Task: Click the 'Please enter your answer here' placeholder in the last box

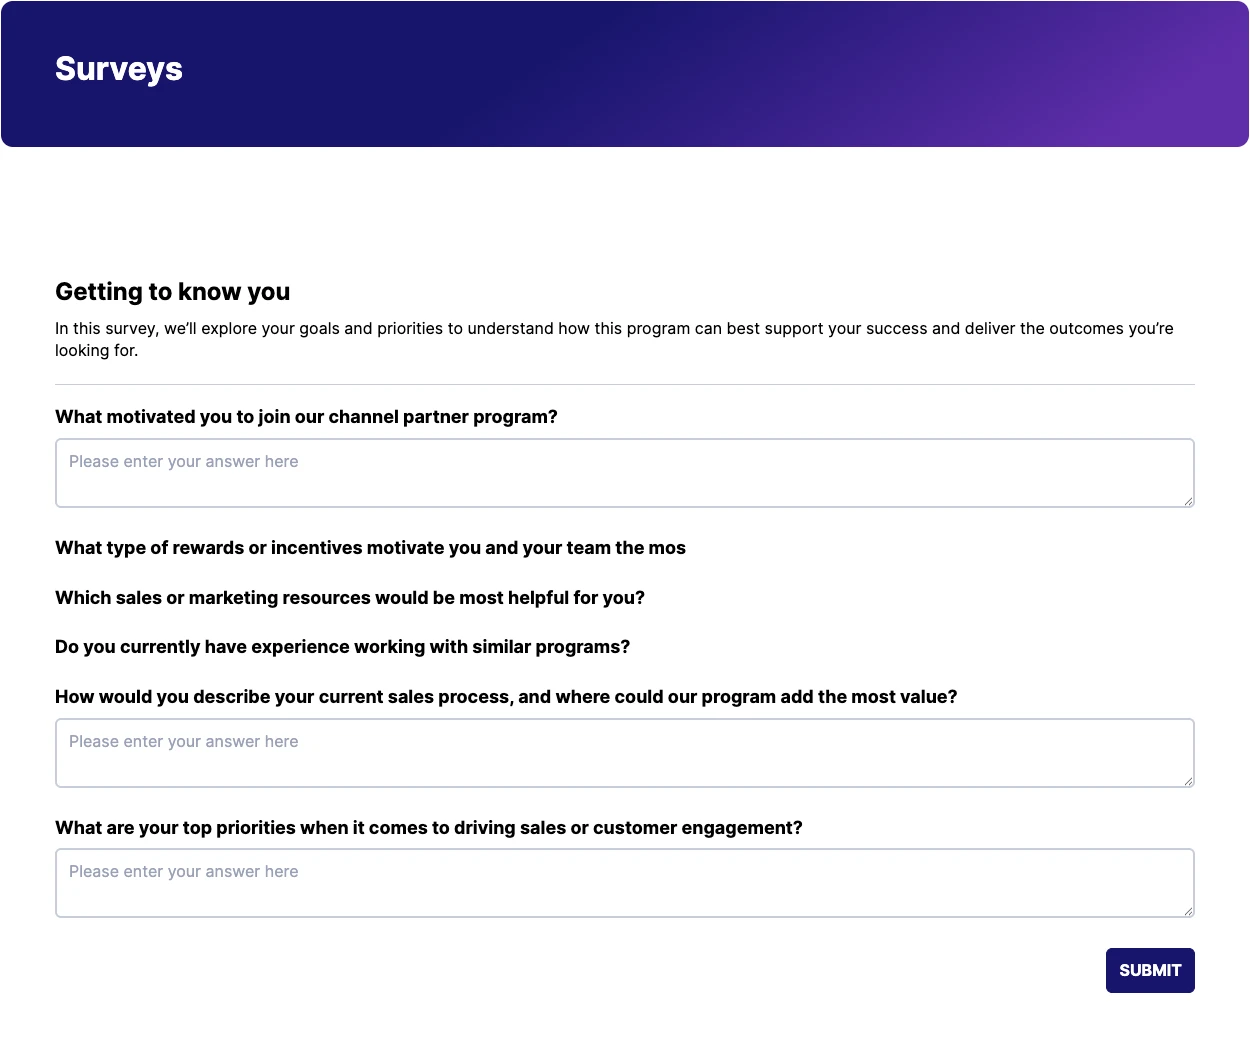Action: click(x=184, y=872)
